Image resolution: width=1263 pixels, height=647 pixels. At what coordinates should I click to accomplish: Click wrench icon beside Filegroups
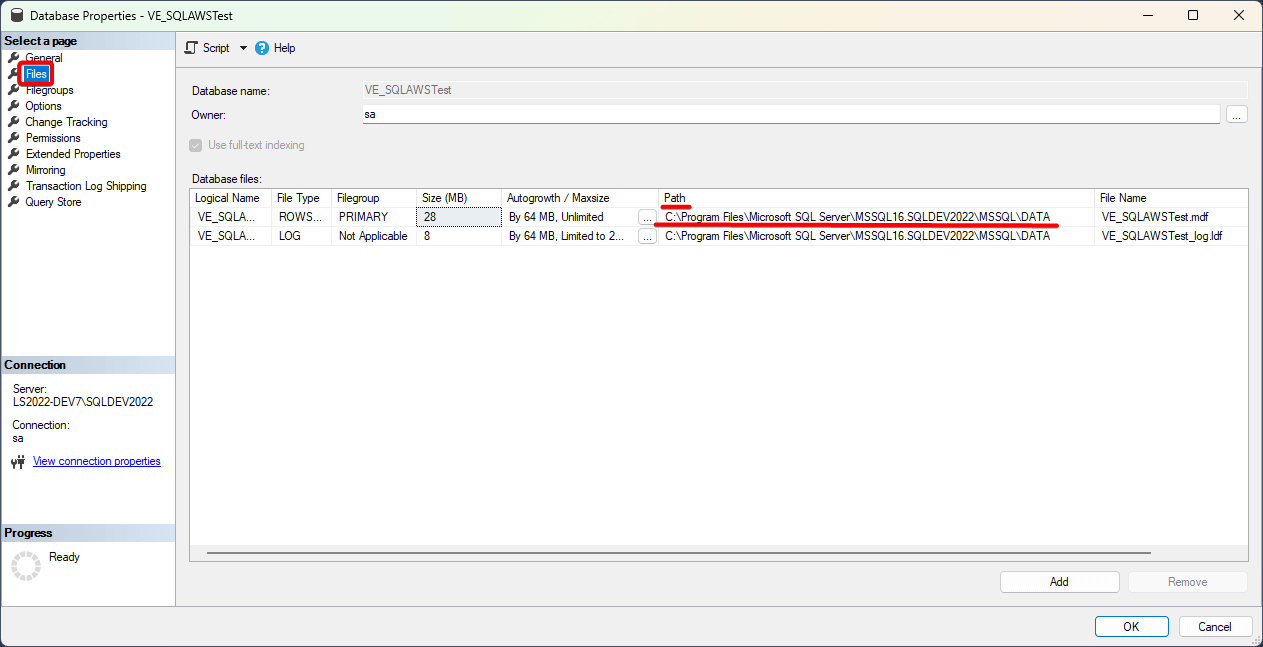pos(14,90)
